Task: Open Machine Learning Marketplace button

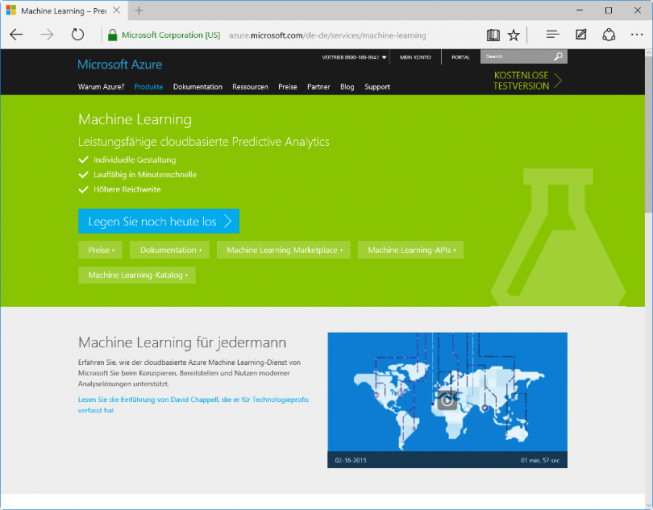Action: pyautogui.click(x=284, y=250)
